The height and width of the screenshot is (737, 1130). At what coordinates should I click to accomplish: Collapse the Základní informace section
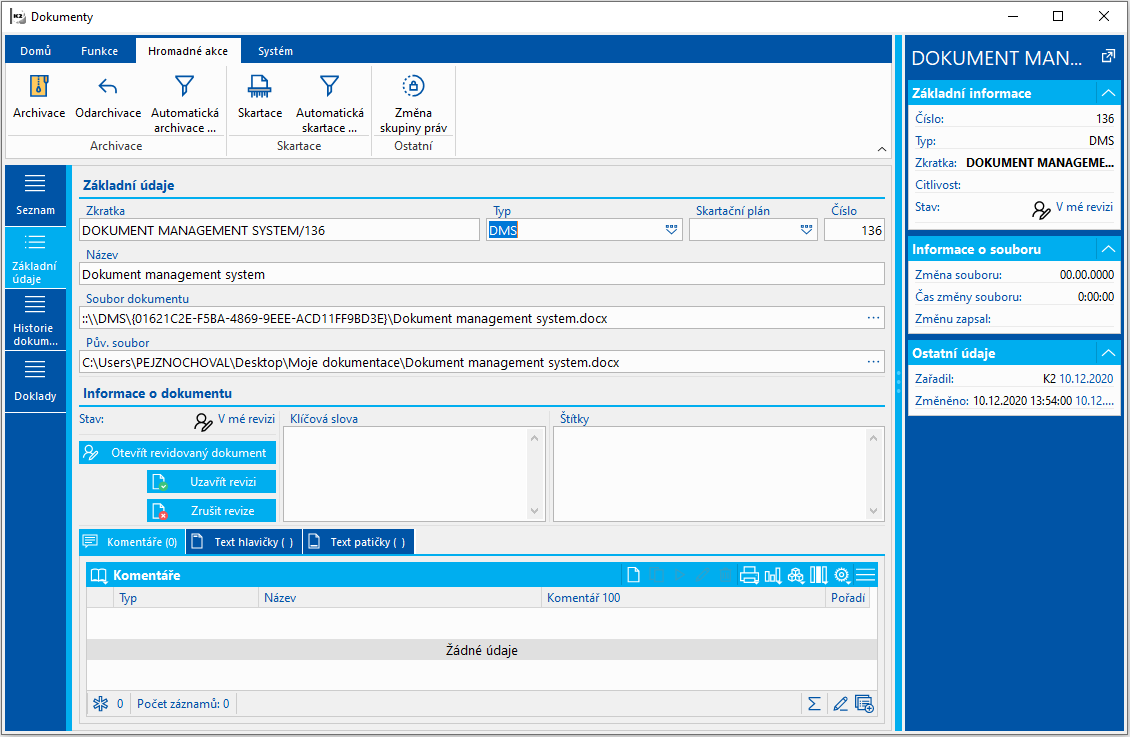[x=1108, y=93]
